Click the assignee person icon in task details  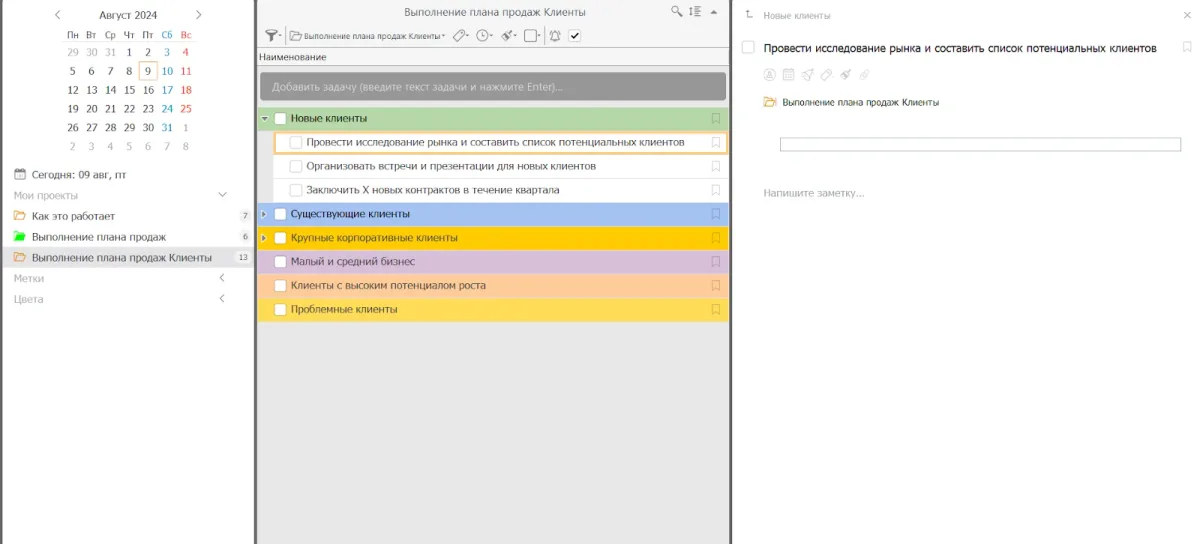tap(769, 75)
